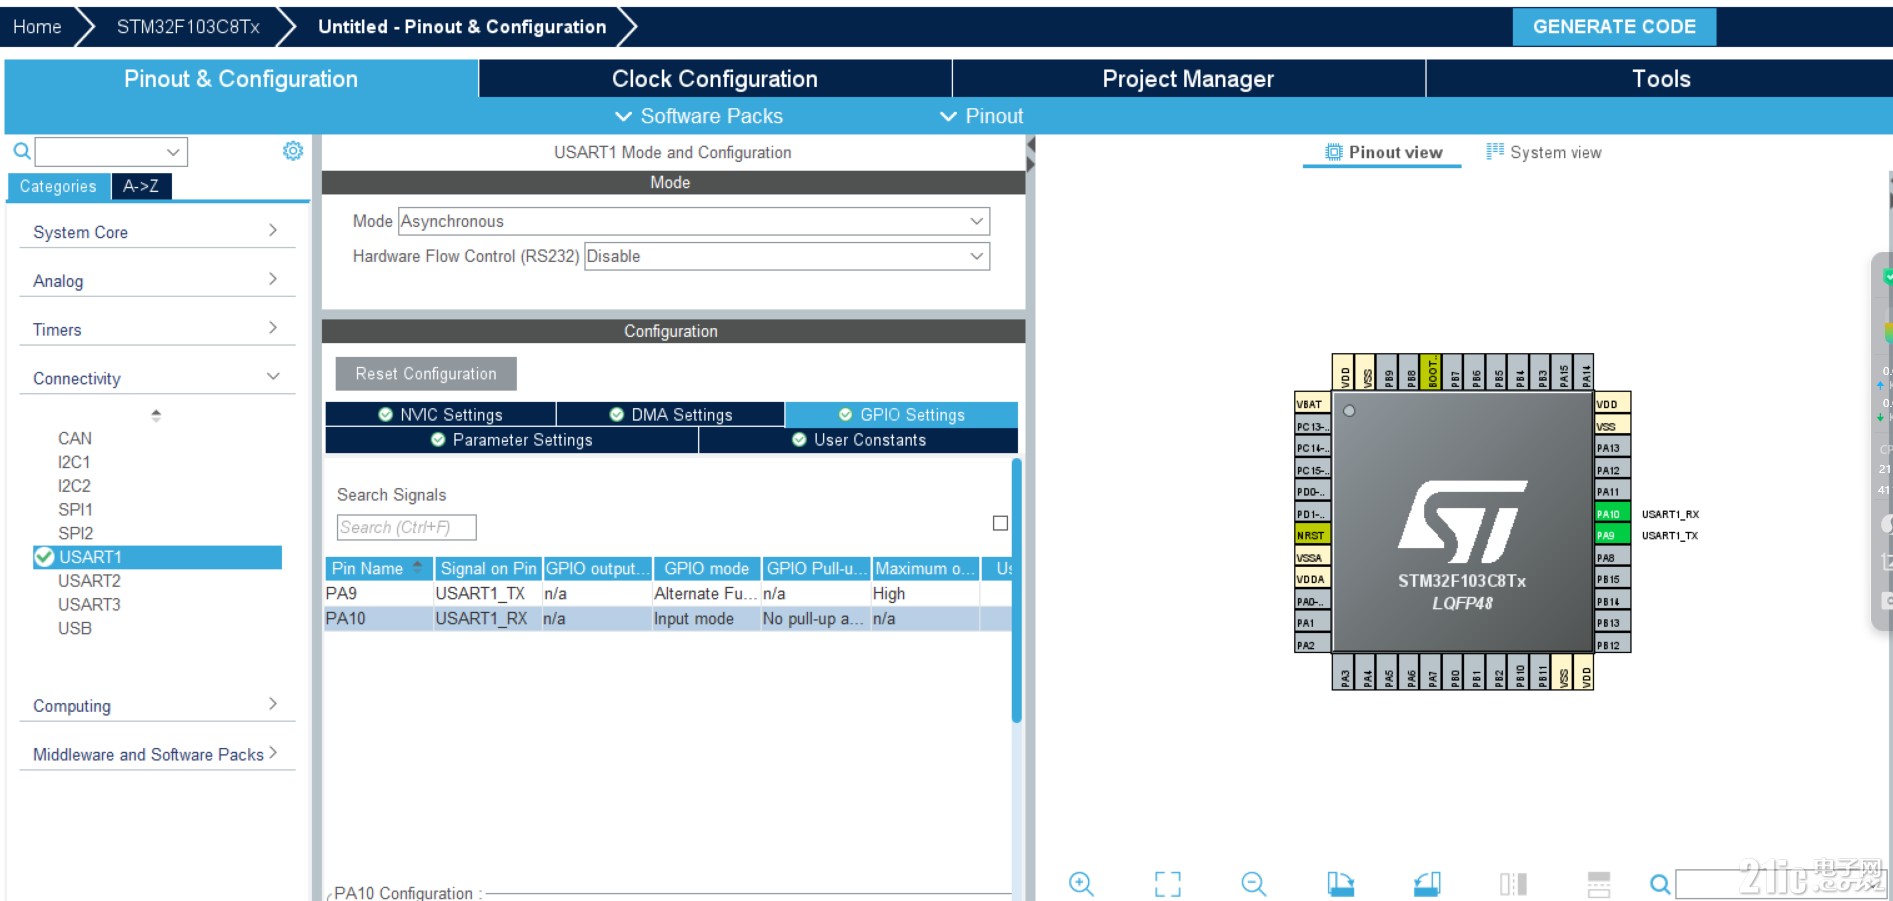The image size is (1893, 901).
Task: Go to the Home breadcrumb
Action: click(37, 26)
